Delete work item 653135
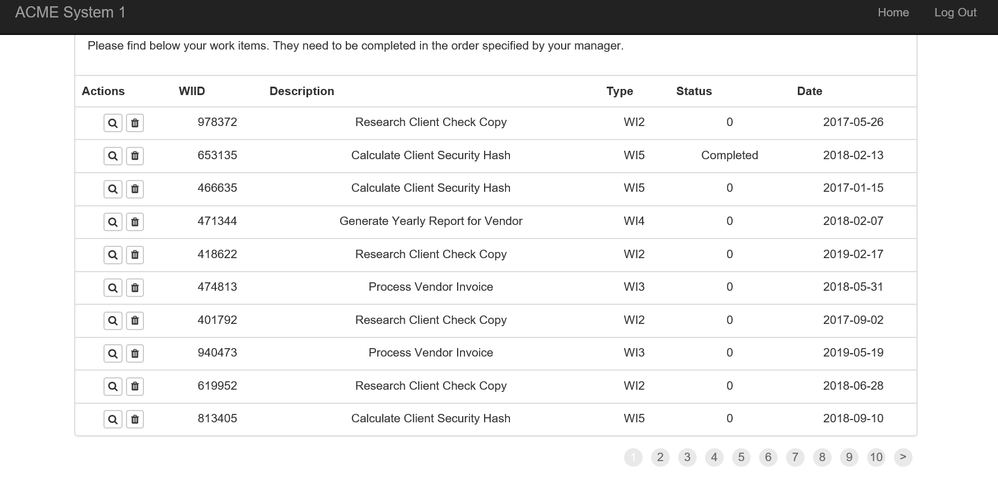Image resolution: width=998 pixels, height=482 pixels. tap(135, 156)
